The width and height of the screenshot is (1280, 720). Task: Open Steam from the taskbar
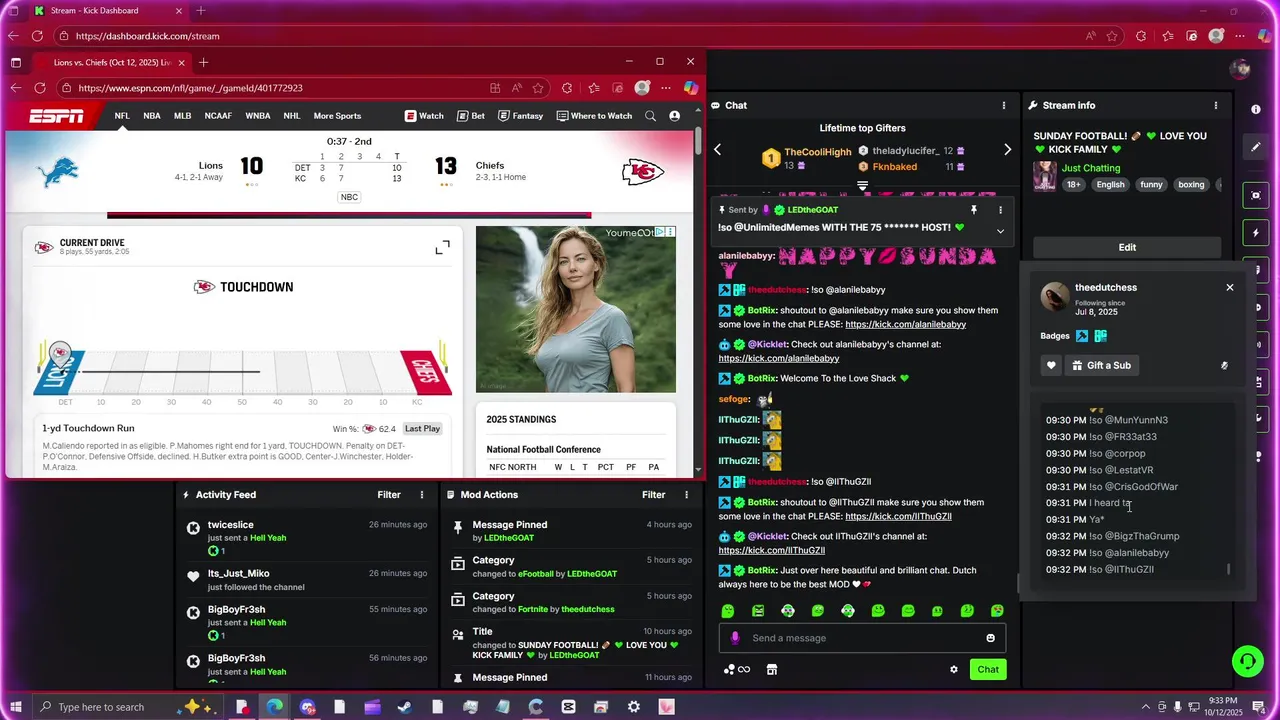coord(405,707)
